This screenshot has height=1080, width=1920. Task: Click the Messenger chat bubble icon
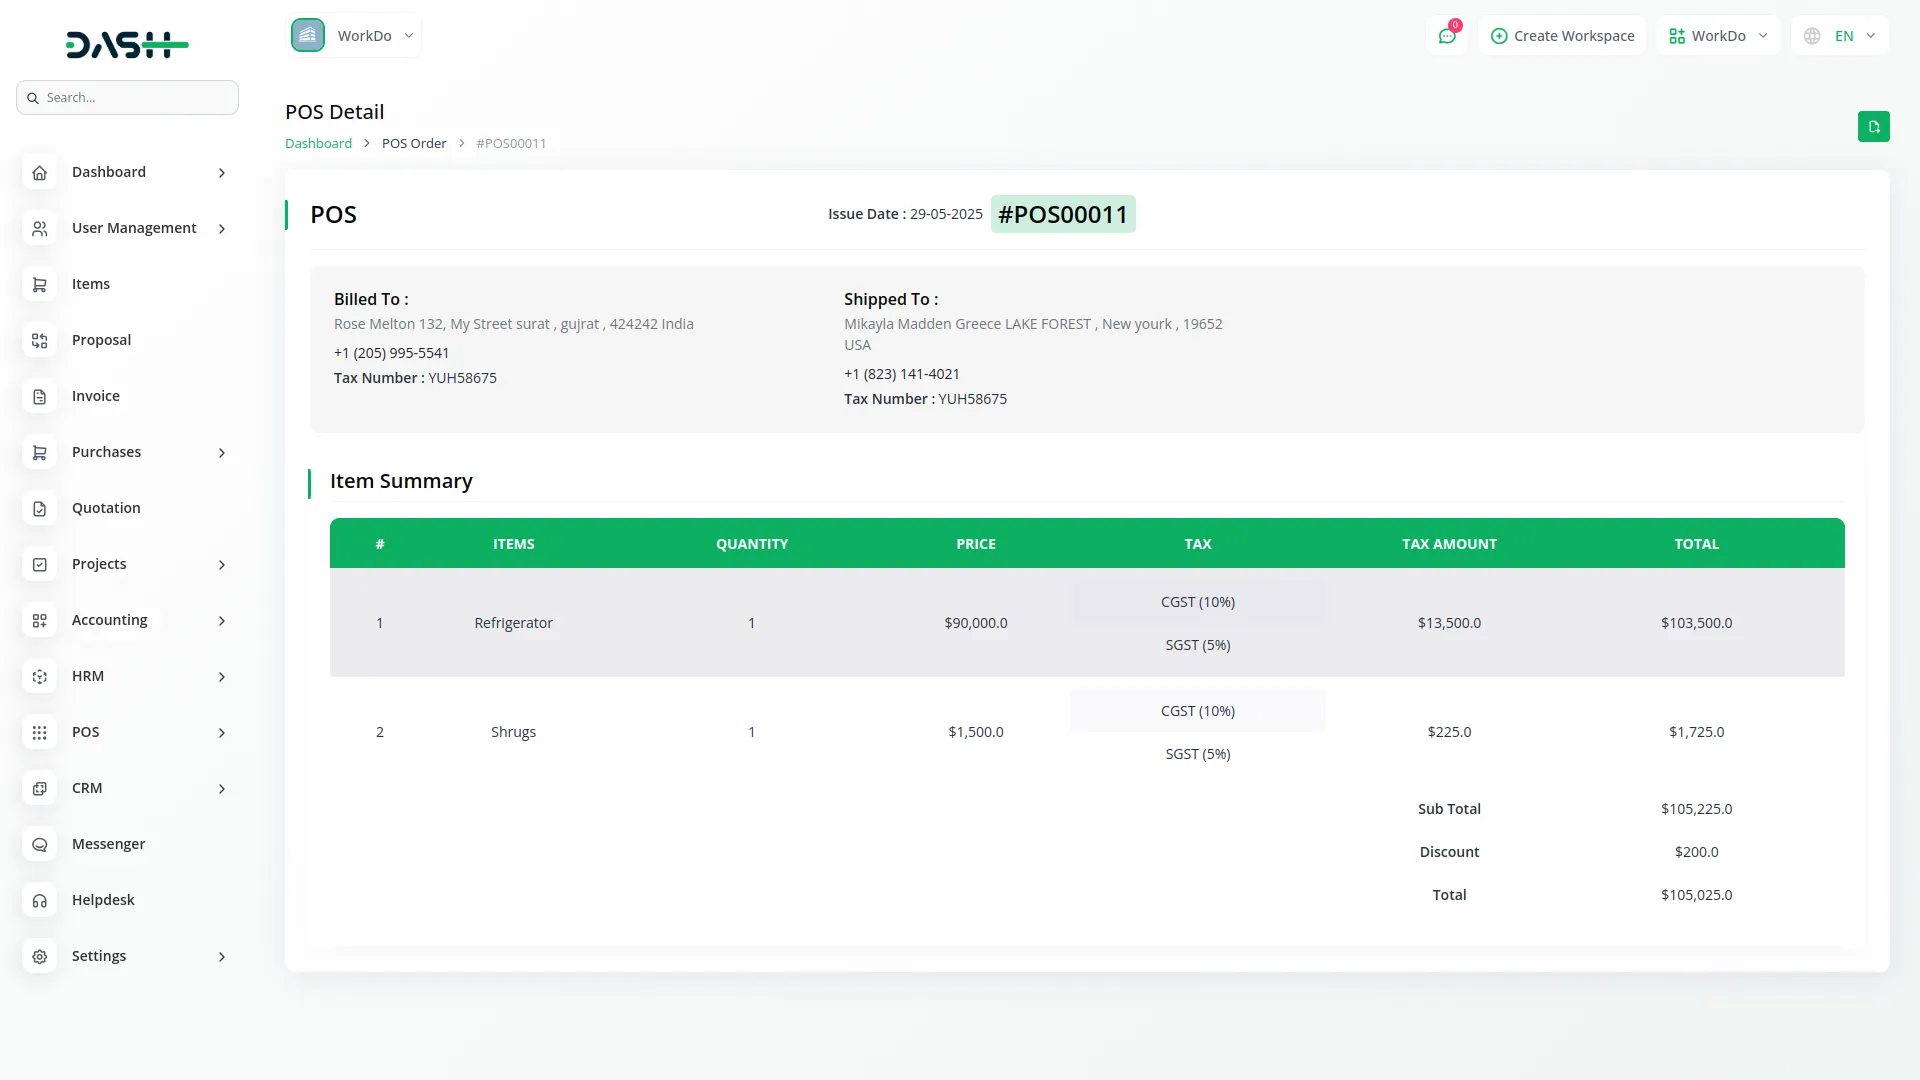pos(39,845)
